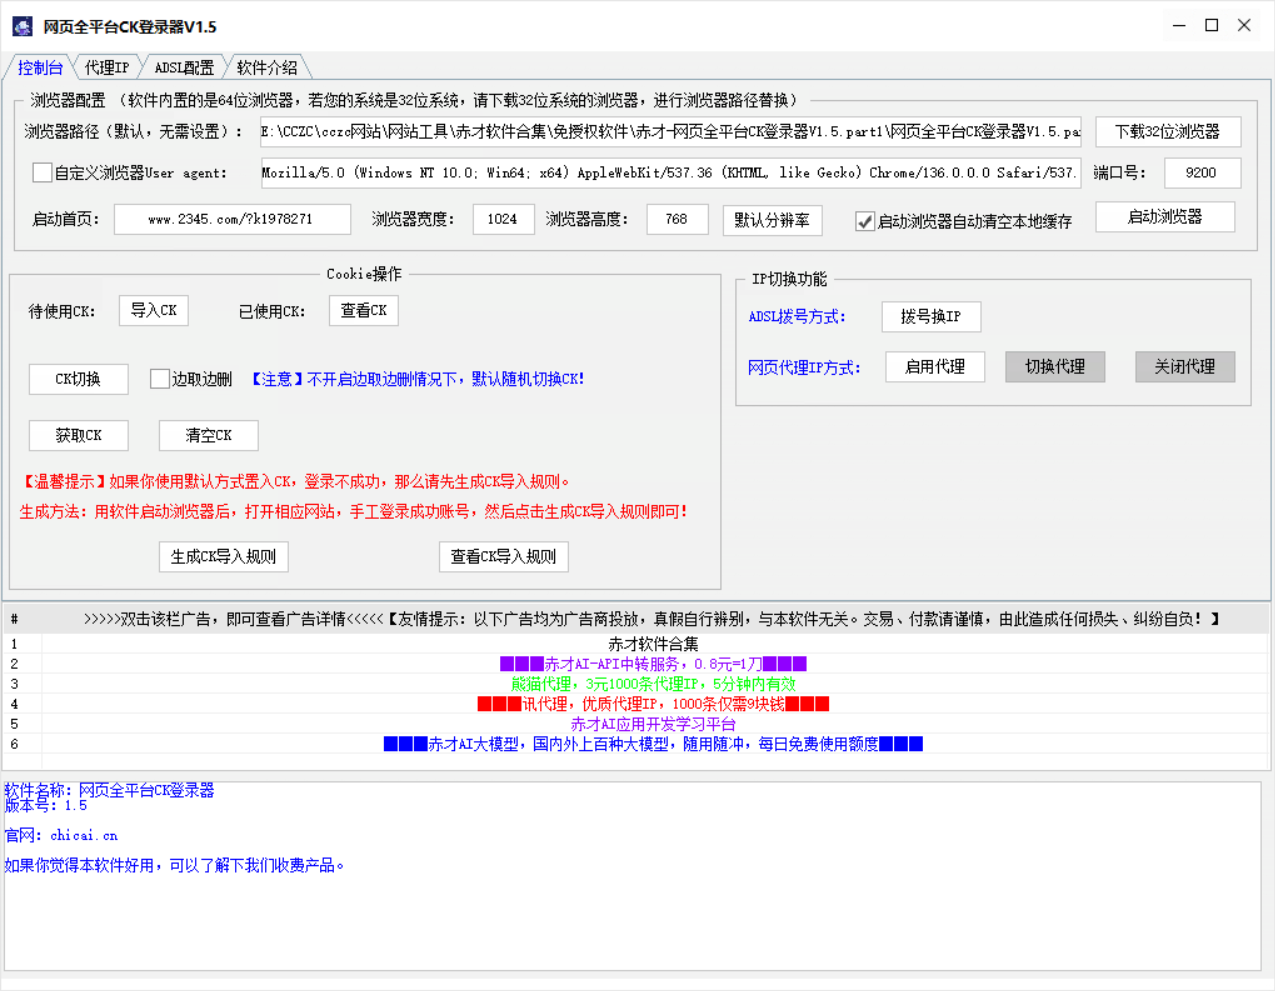
Task: Click 清空CK button
Action: click(208, 436)
